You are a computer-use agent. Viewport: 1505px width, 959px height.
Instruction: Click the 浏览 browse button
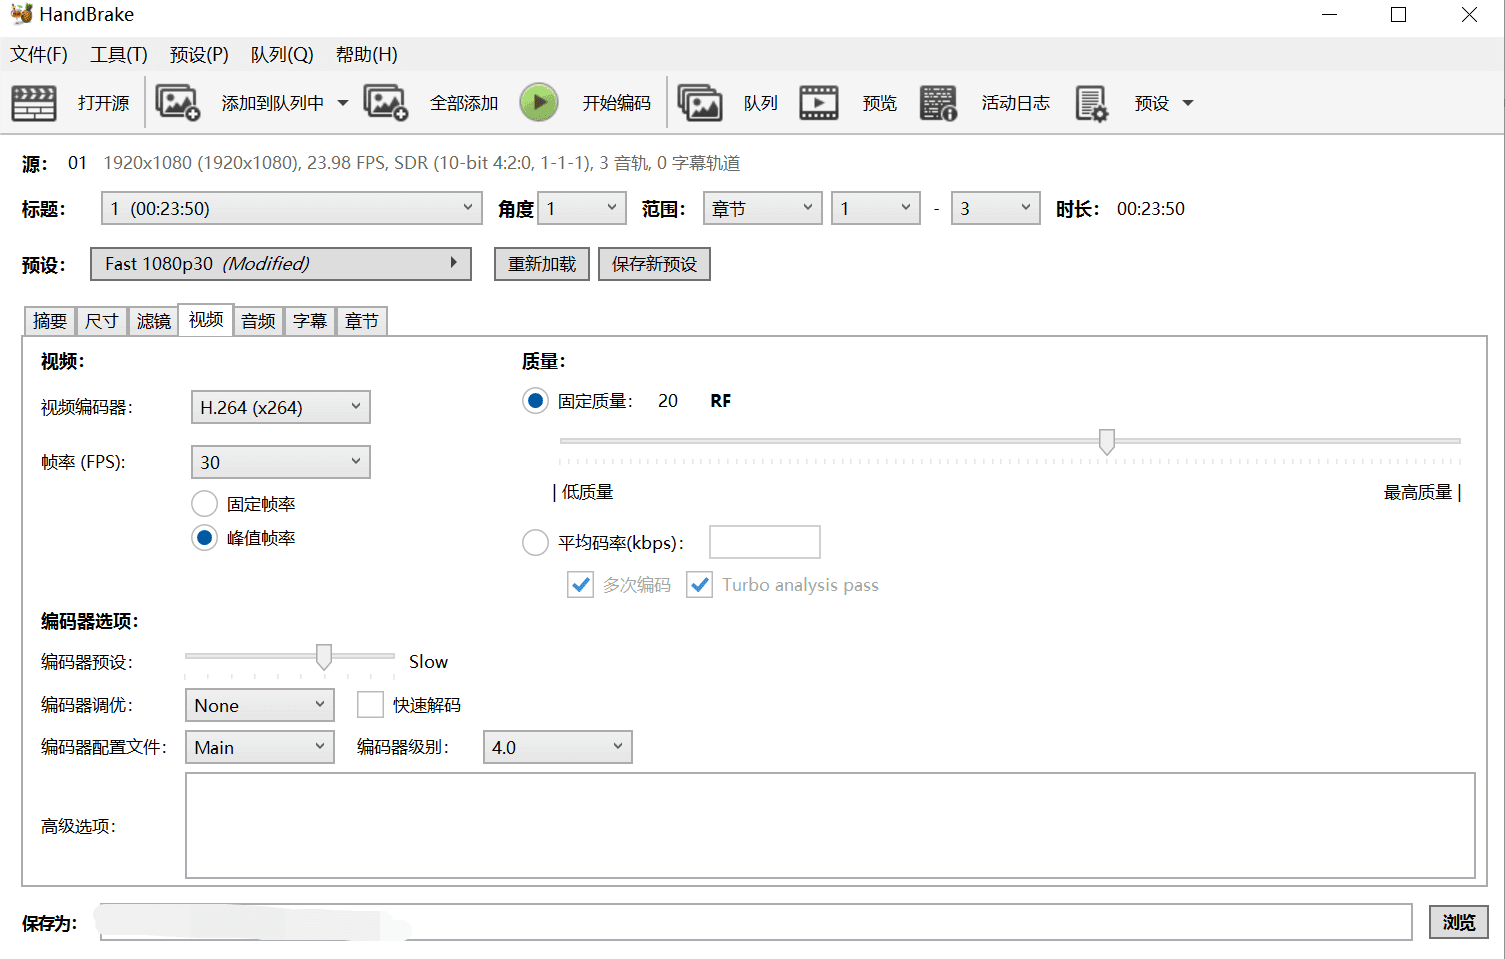[x=1459, y=922]
